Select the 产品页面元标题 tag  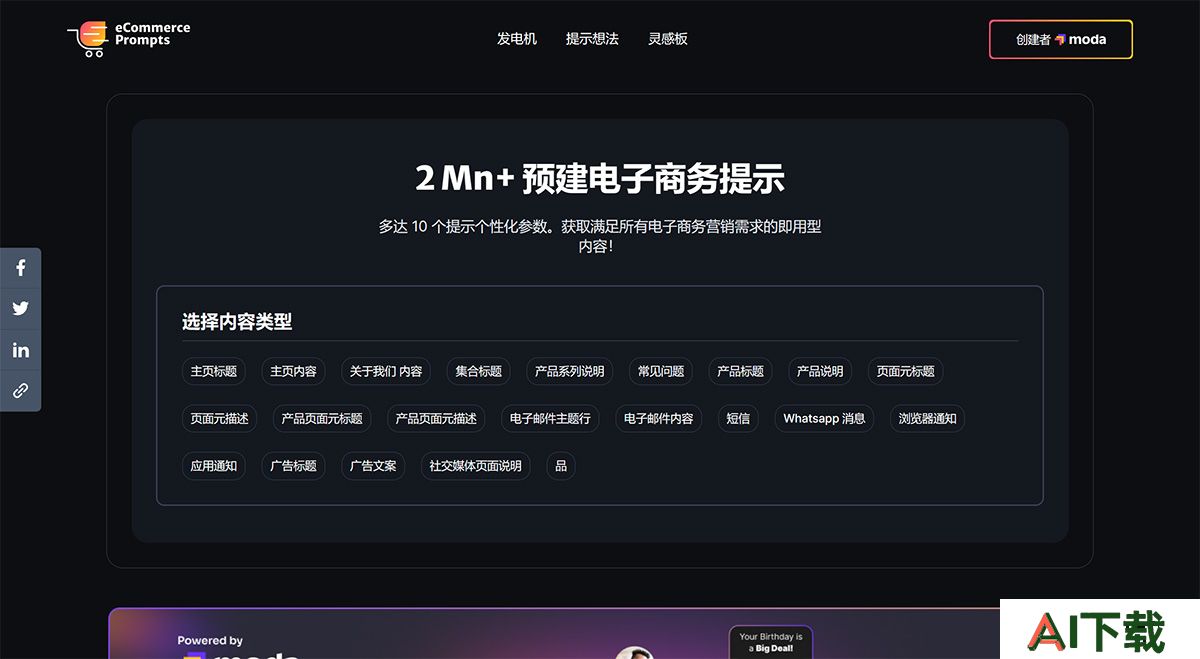click(322, 418)
